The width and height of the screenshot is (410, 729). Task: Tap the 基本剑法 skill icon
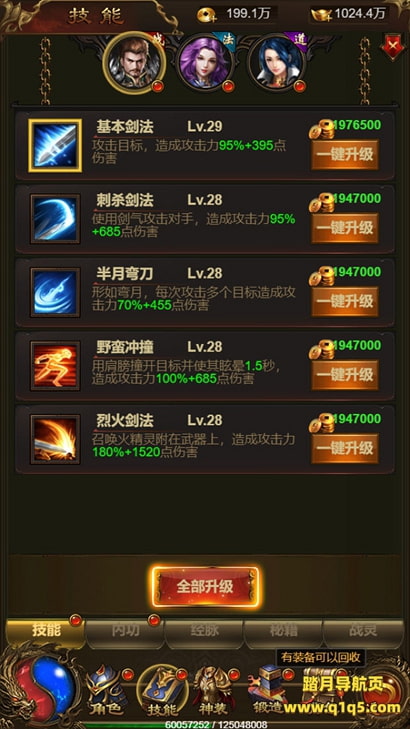pyautogui.click(x=55, y=146)
